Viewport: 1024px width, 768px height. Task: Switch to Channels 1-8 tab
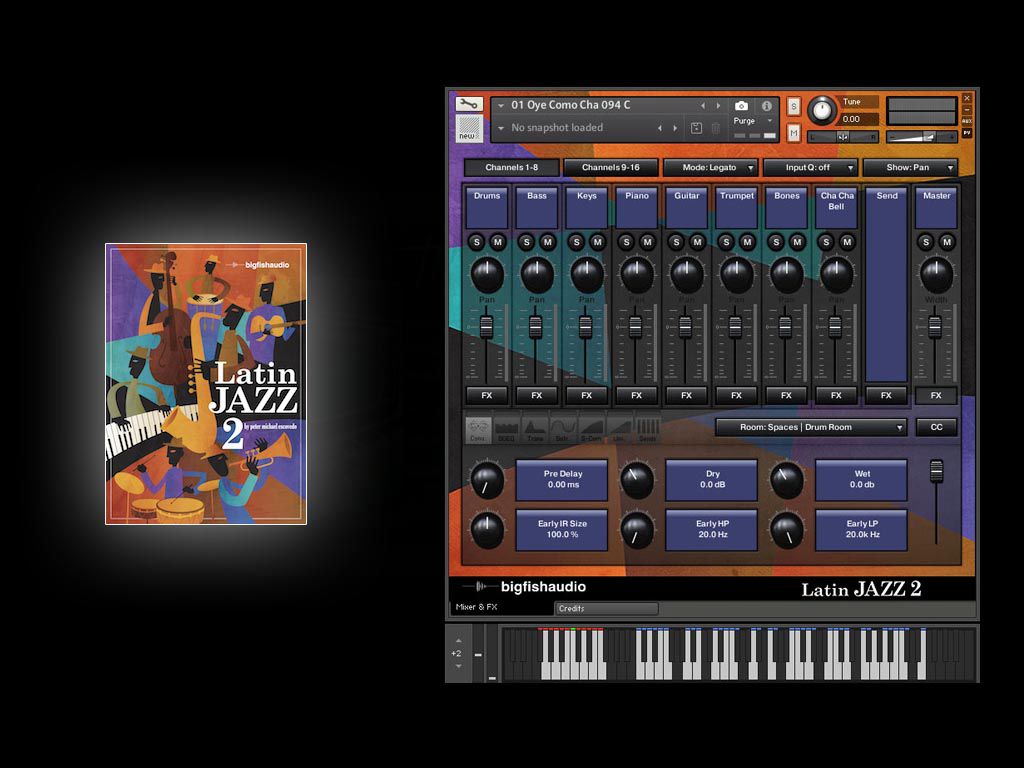(x=511, y=168)
